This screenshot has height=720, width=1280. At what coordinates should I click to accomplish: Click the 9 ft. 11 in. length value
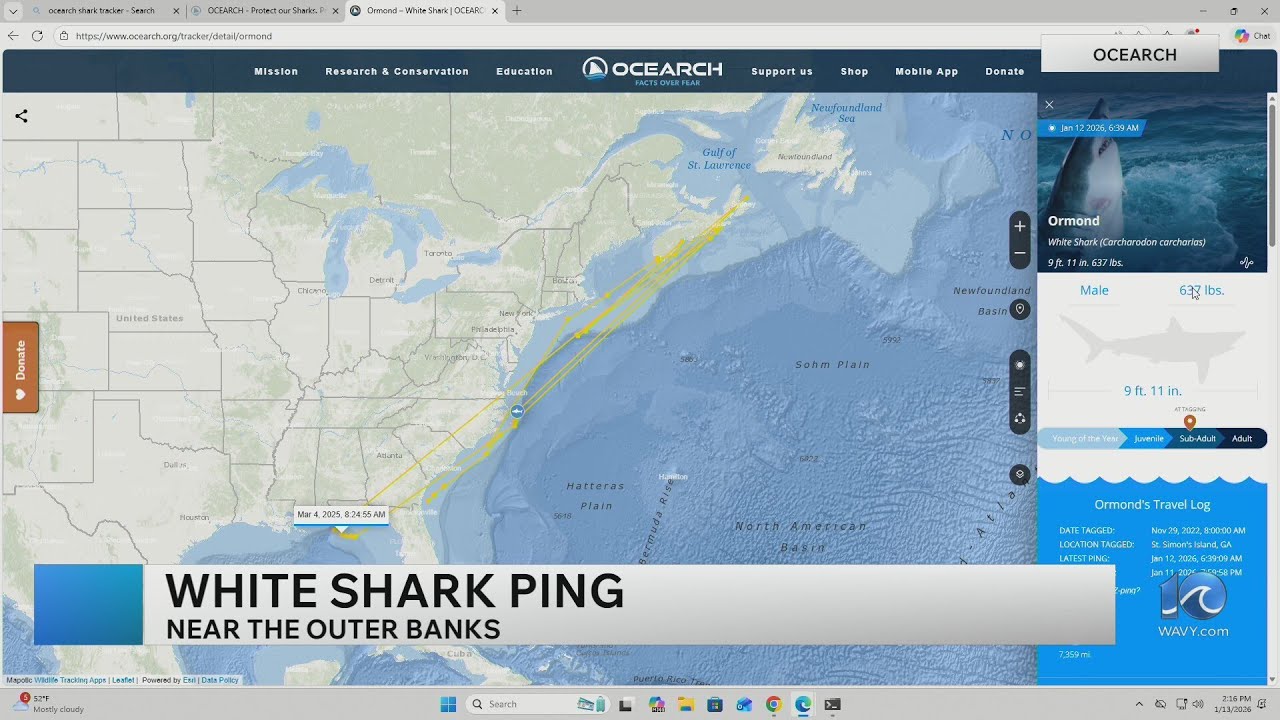tap(1152, 391)
